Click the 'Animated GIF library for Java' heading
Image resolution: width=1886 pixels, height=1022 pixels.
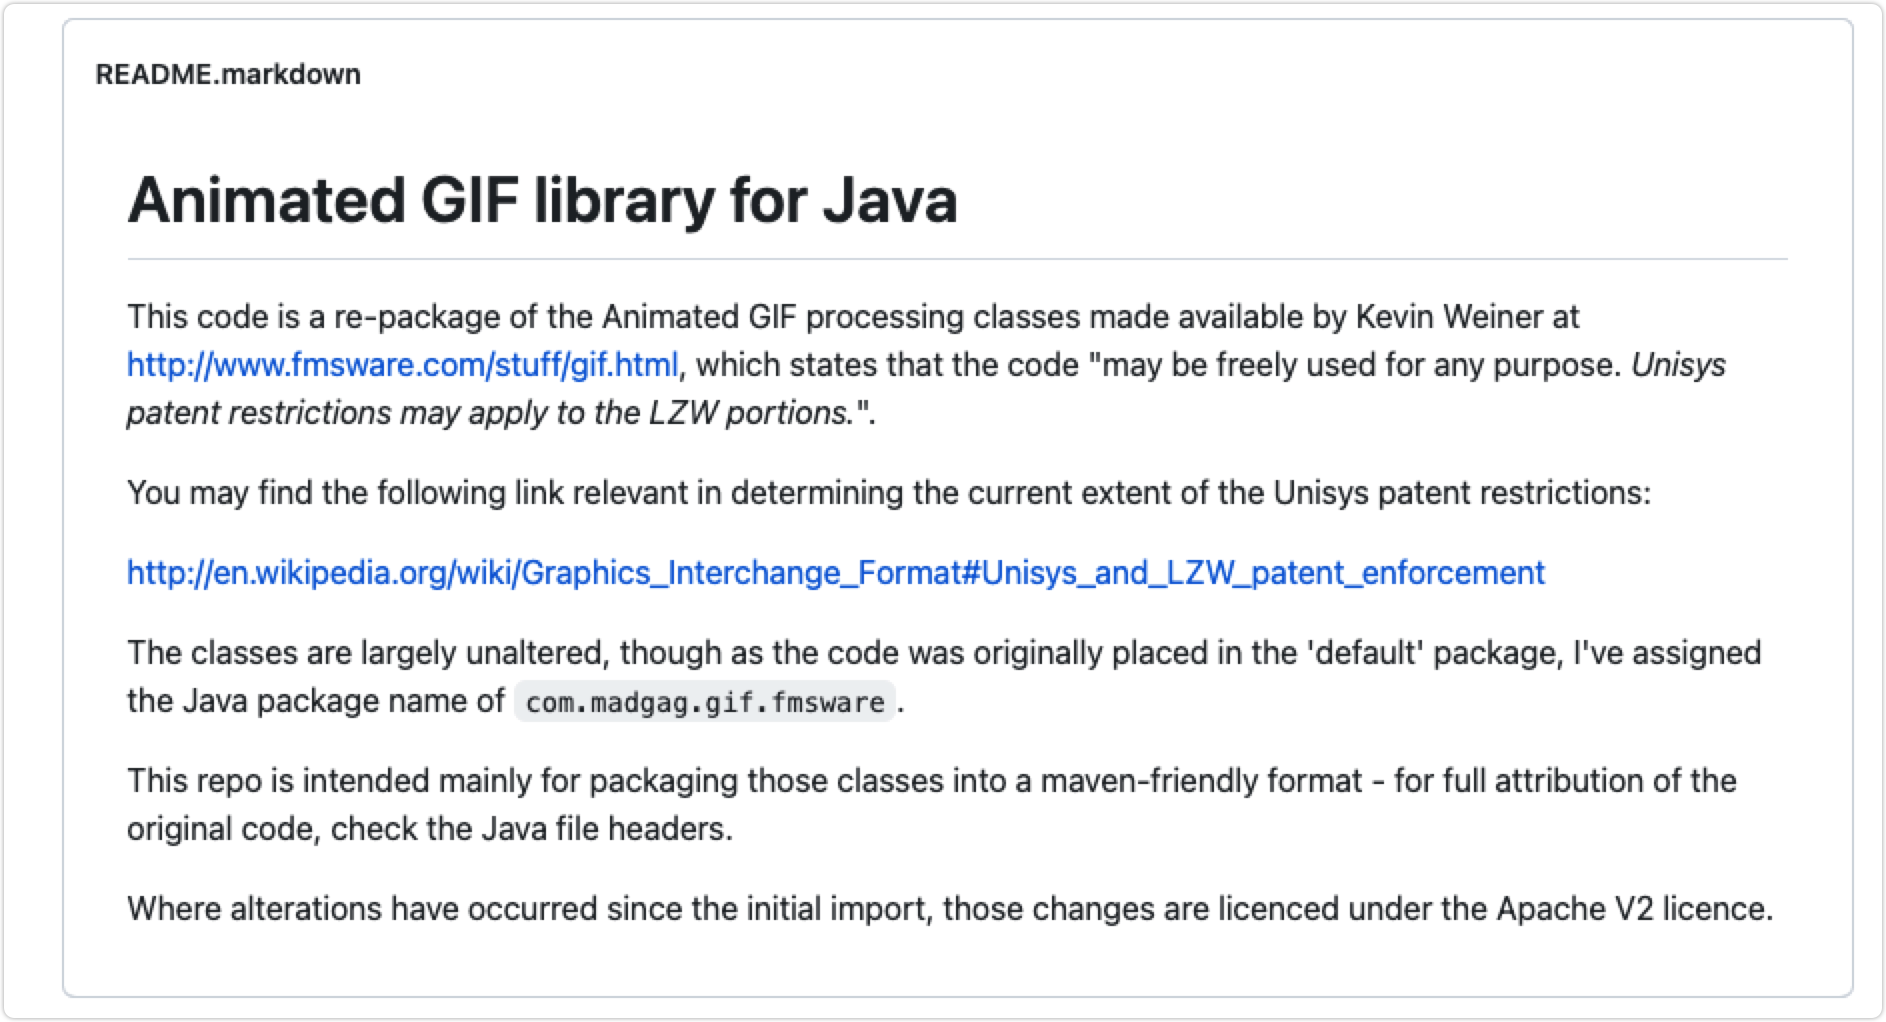coord(542,200)
